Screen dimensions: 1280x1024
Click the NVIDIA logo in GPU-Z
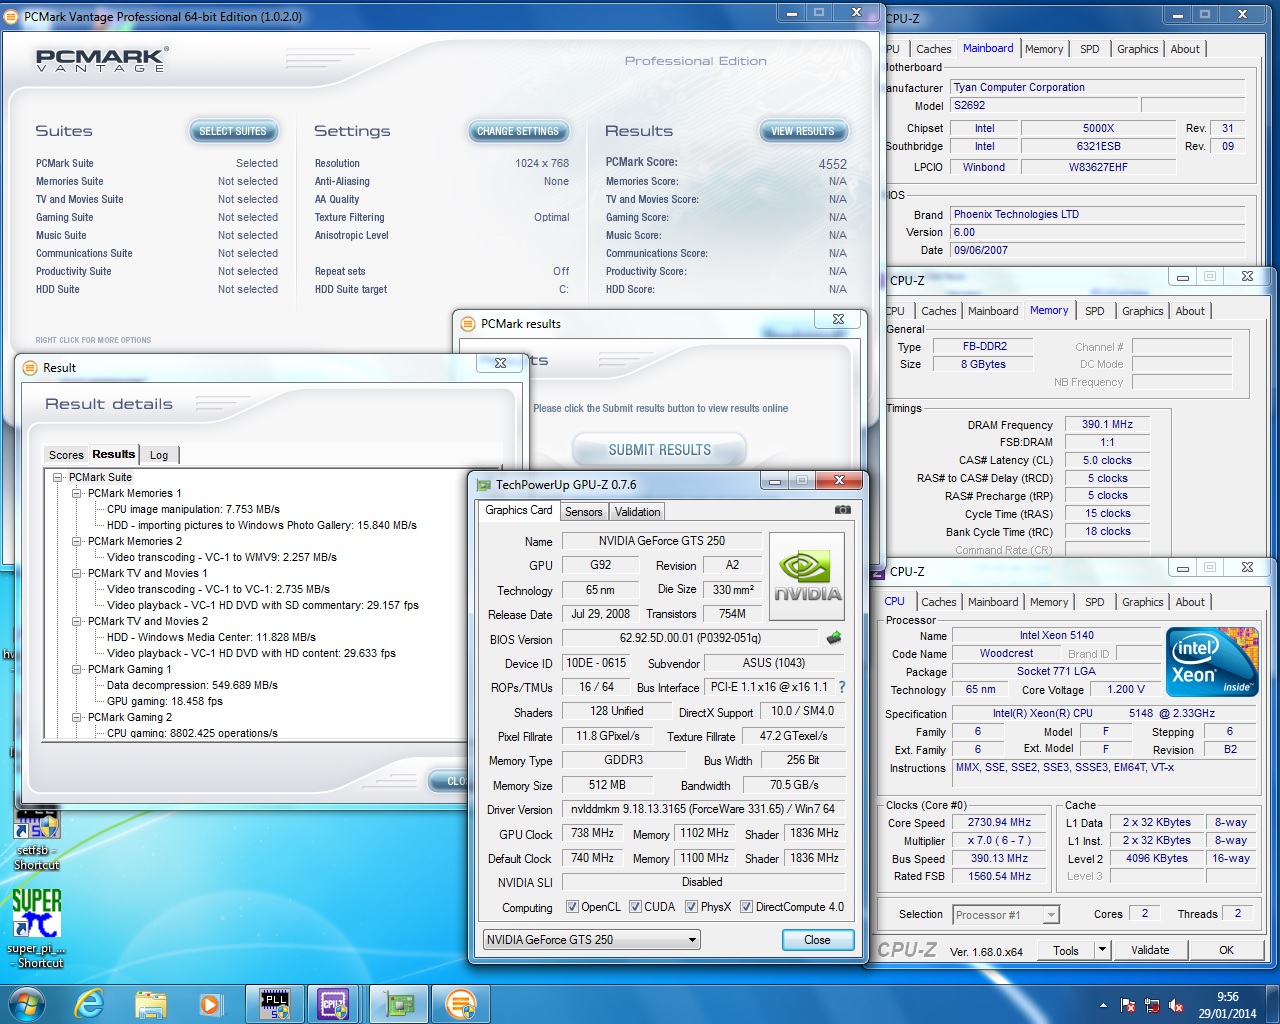[x=807, y=579]
